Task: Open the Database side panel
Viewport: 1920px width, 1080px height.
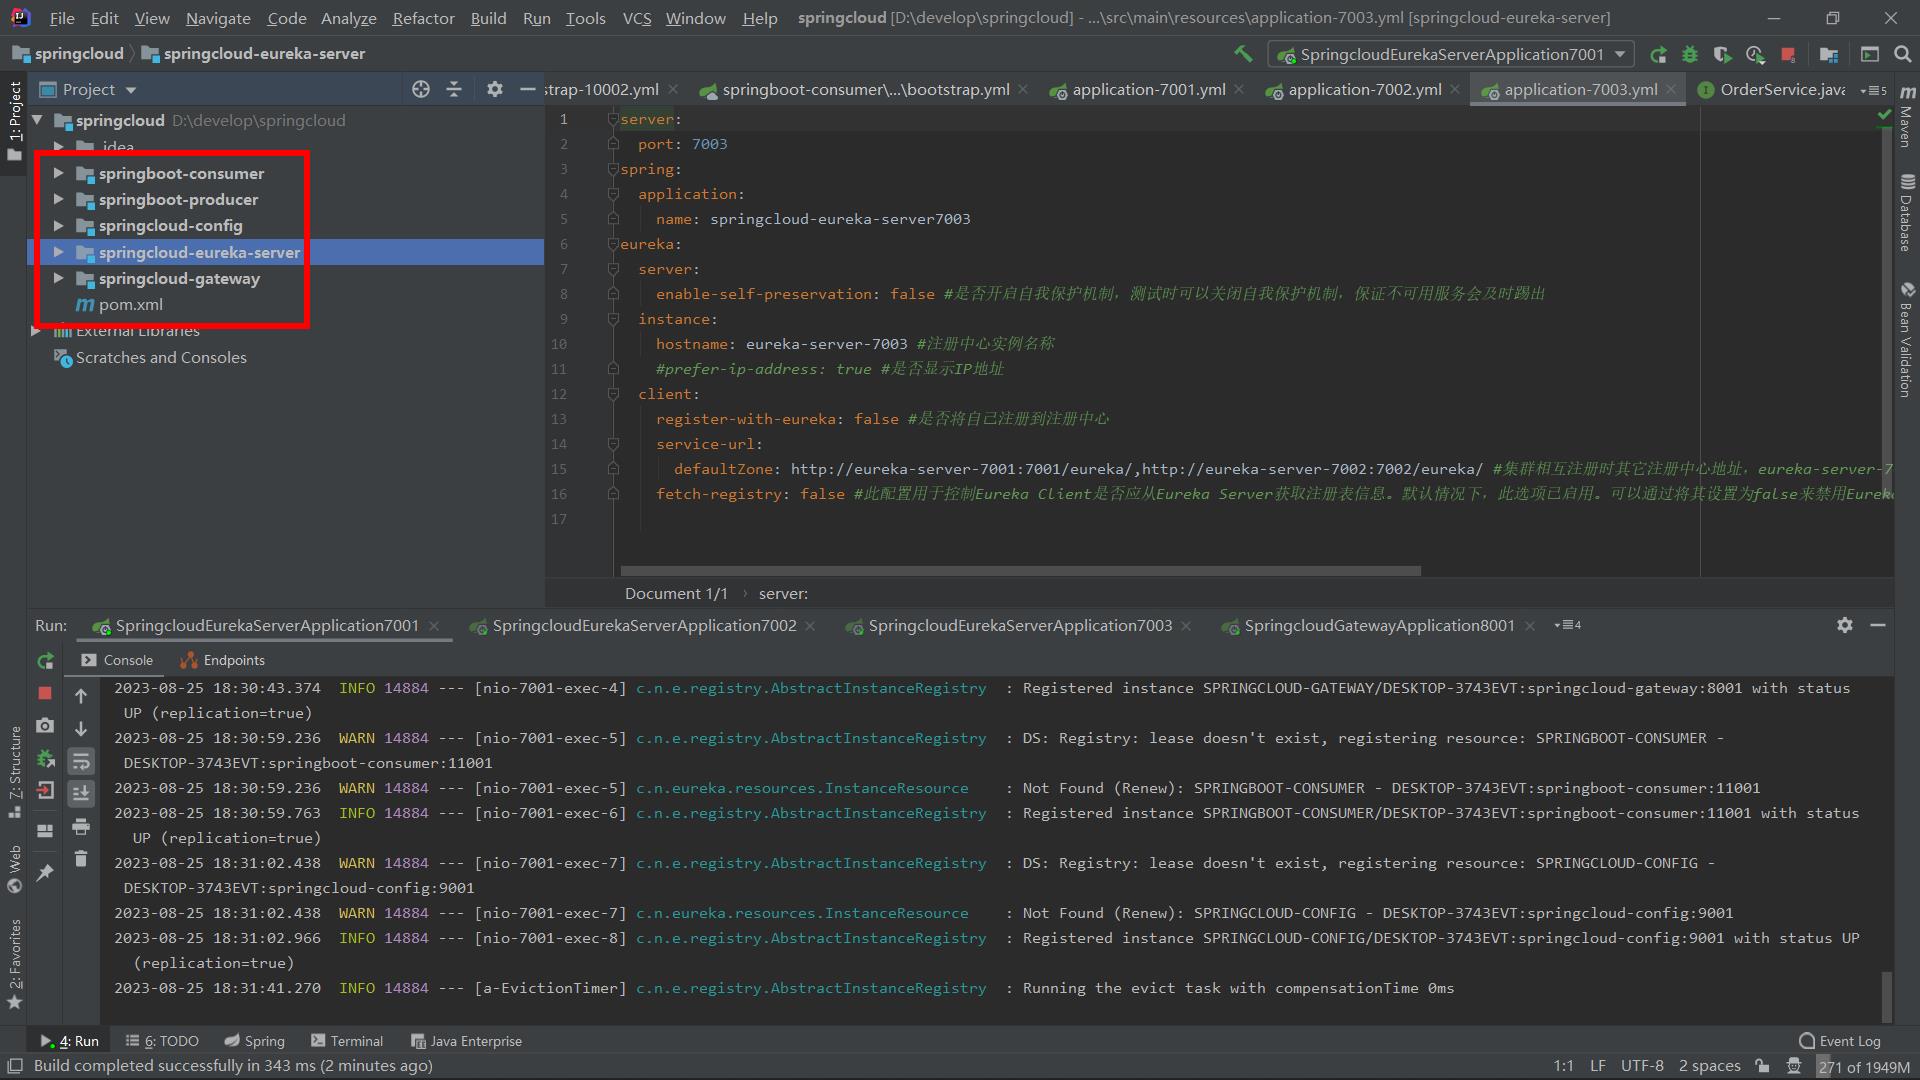Action: (x=1906, y=213)
